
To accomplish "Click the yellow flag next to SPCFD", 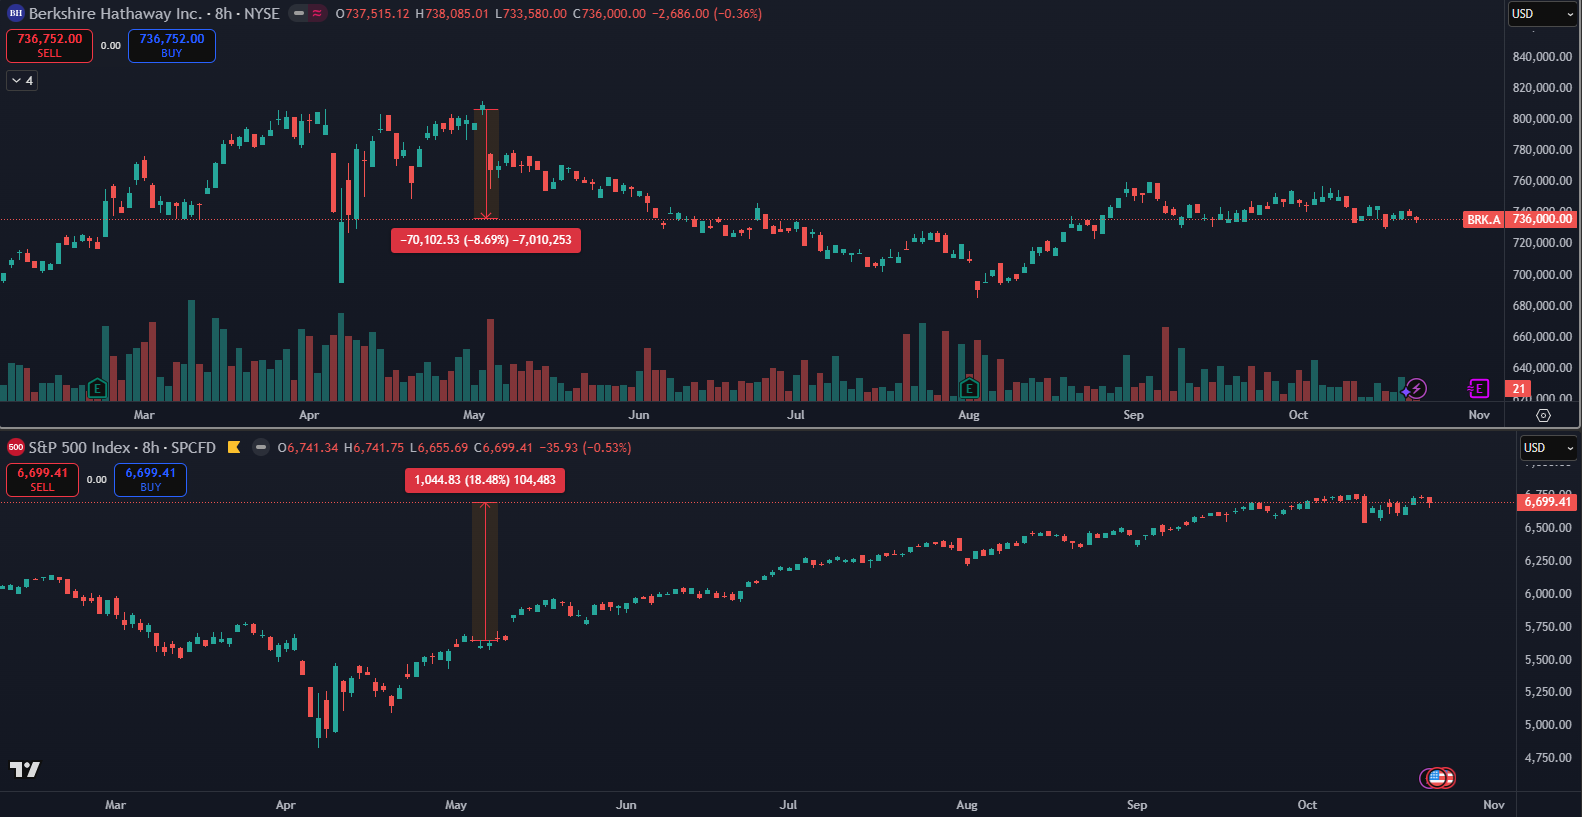I will [x=234, y=448].
